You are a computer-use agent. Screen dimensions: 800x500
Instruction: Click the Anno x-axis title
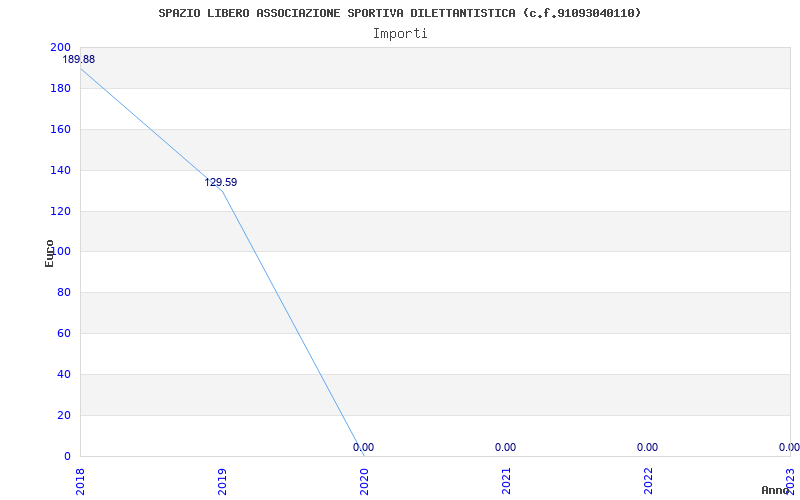(x=775, y=490)
